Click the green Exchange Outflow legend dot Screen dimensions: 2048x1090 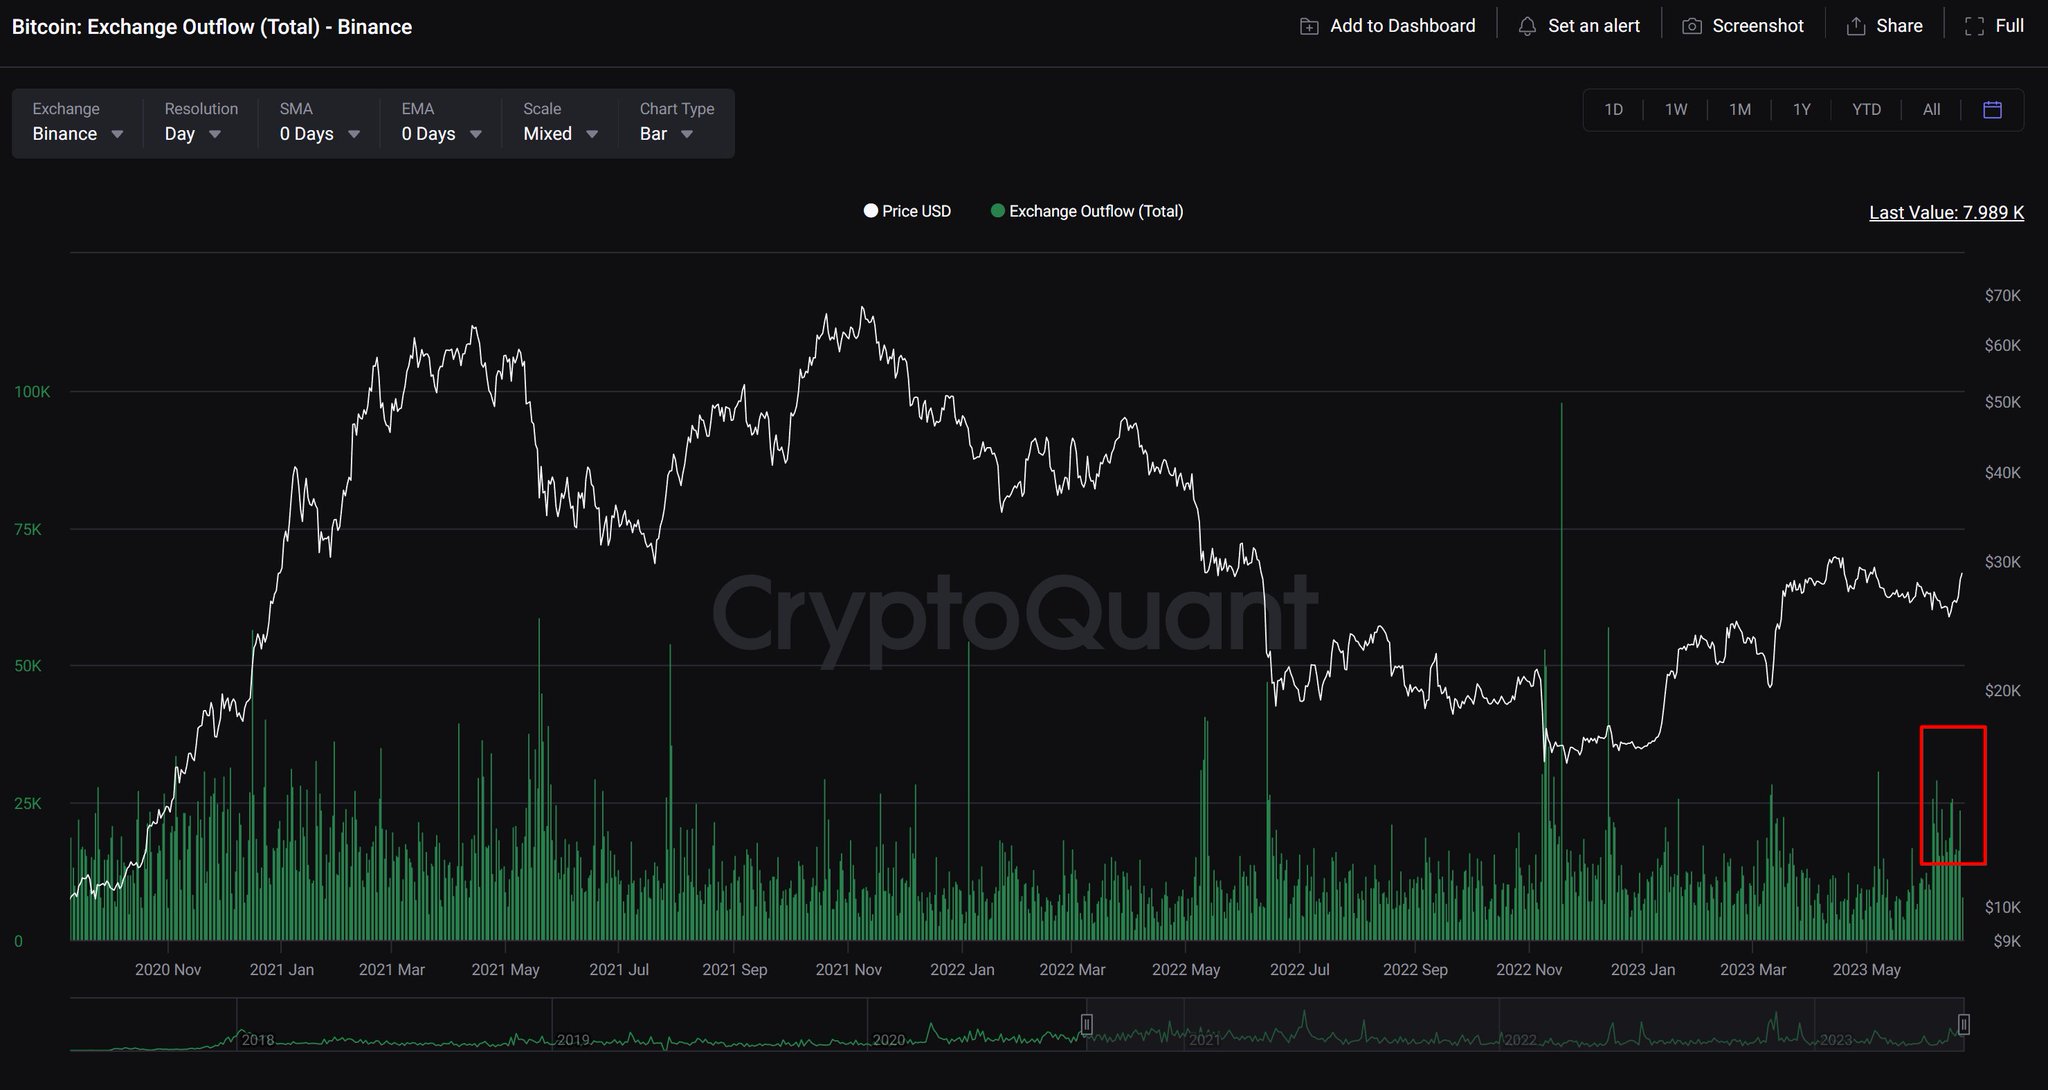[997, 211]
